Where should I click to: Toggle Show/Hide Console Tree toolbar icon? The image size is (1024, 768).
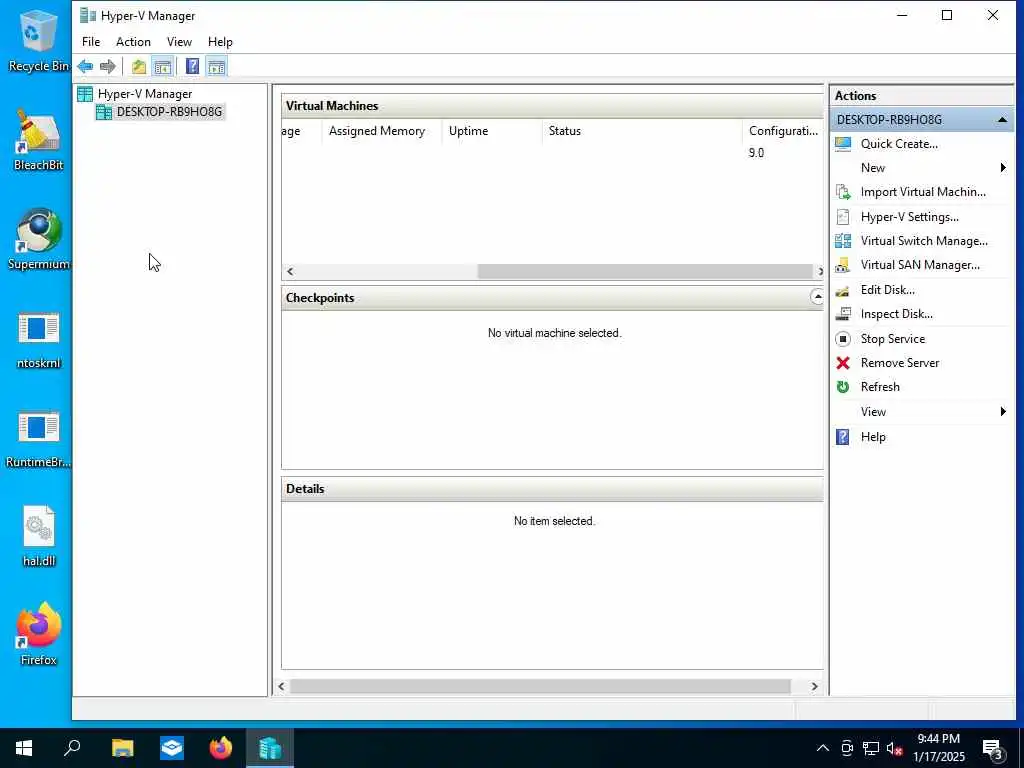tap(163, 66)
